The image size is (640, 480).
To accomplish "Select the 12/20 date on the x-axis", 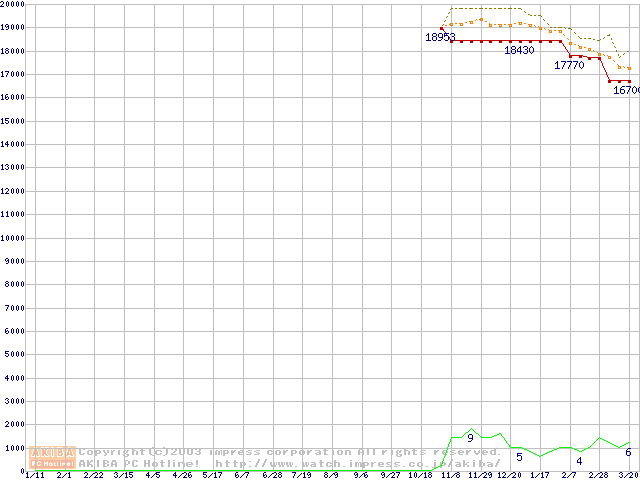I will coord(510,475).
